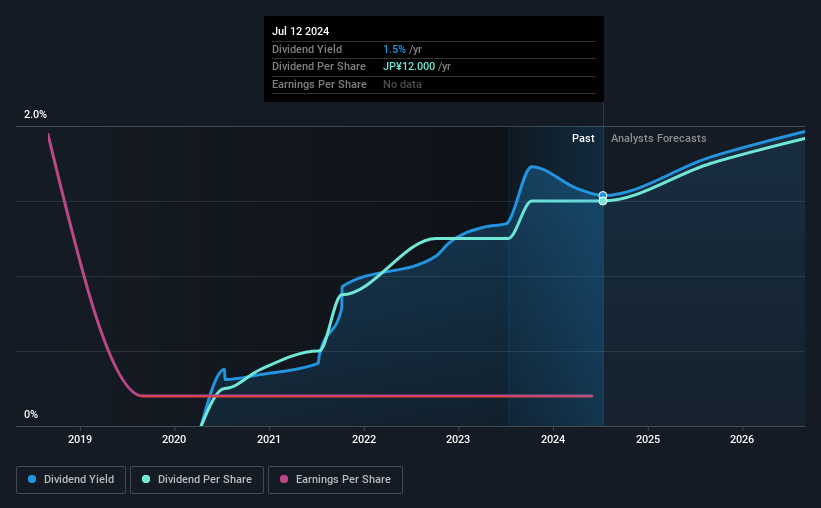Viewport: 821px width, 508px height.
Task: Select the 2022 x-axis label
Action: pos(364,439)
